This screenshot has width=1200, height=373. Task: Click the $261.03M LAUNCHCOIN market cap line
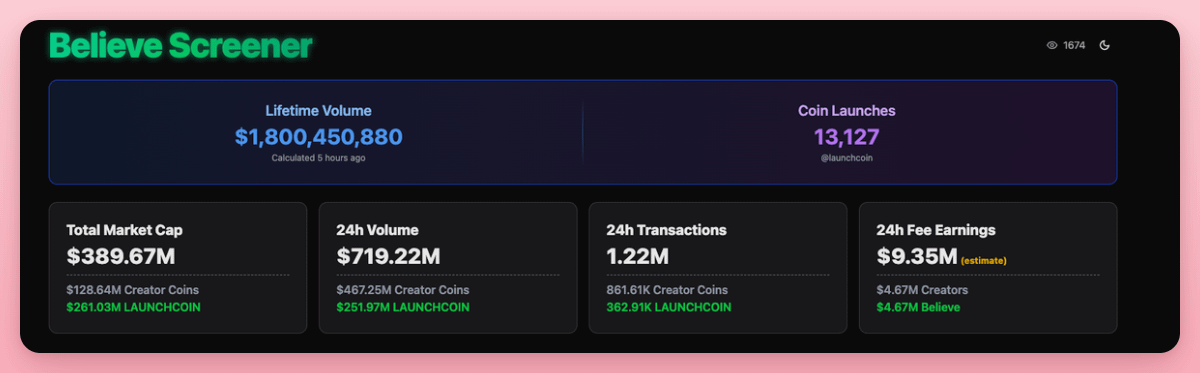click(134, 307)
